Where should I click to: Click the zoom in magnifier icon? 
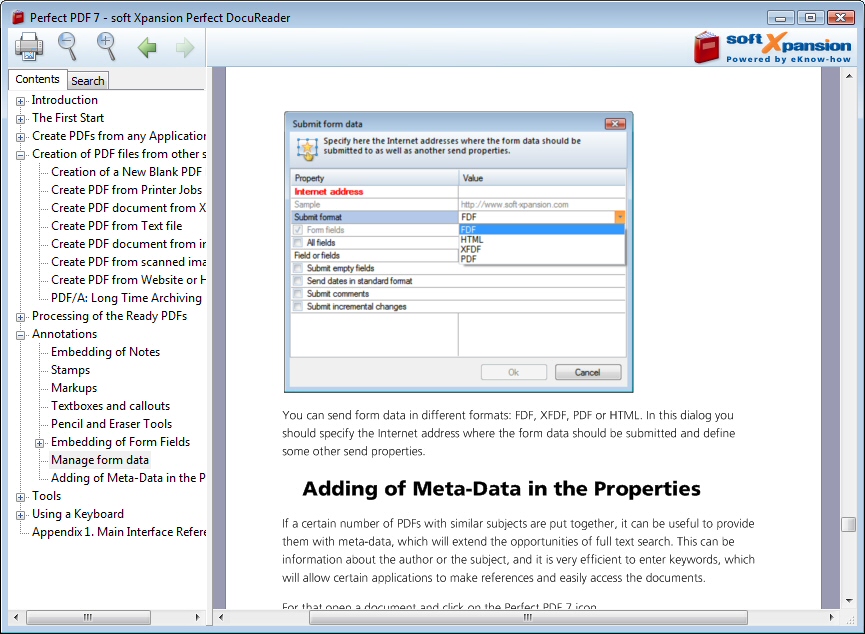(x=106, y=46)
